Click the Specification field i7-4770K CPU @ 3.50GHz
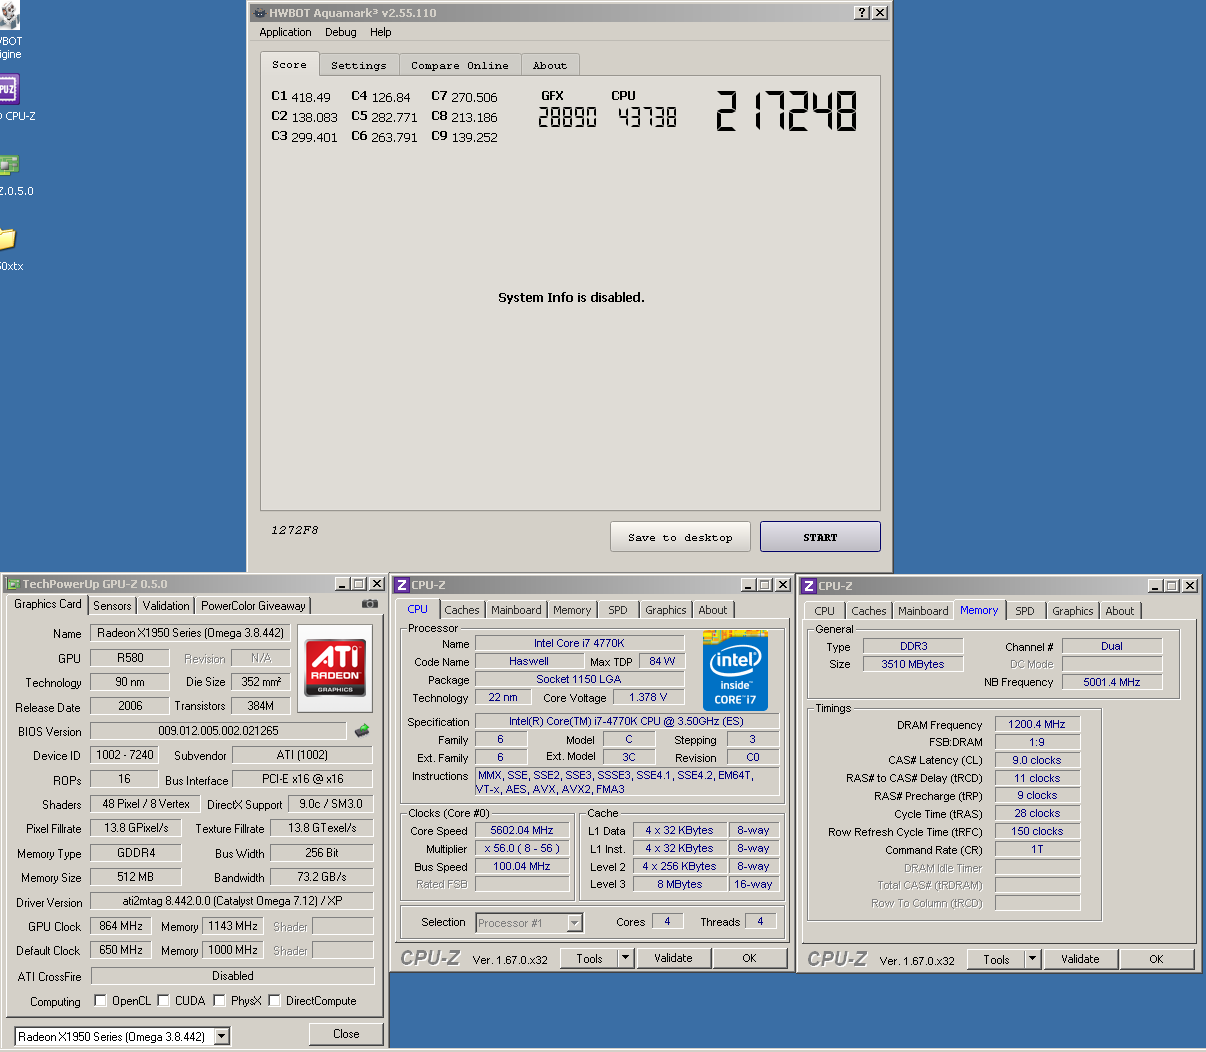The width and height of the screenshot is (1206, 1052). coord(626,721)
